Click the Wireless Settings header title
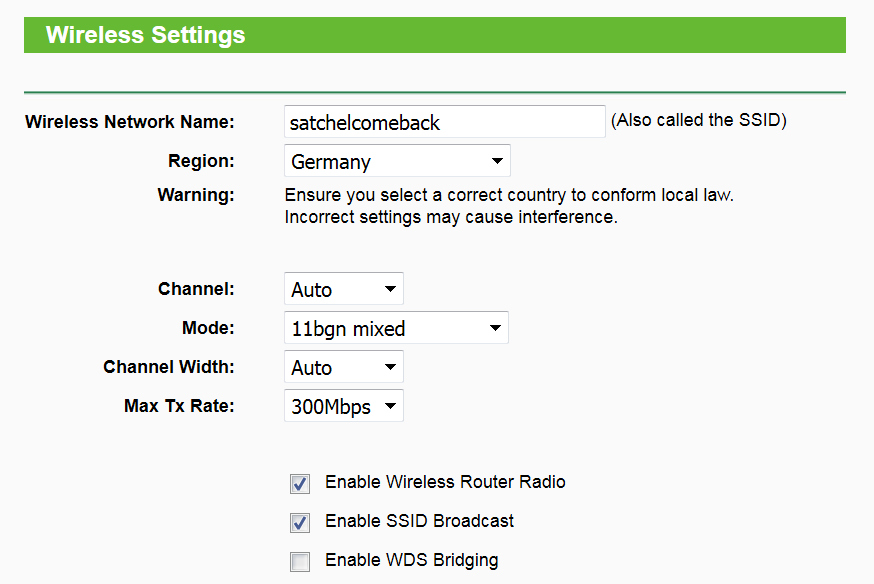This screenshot has height=584, width=874. click(145, 35)
